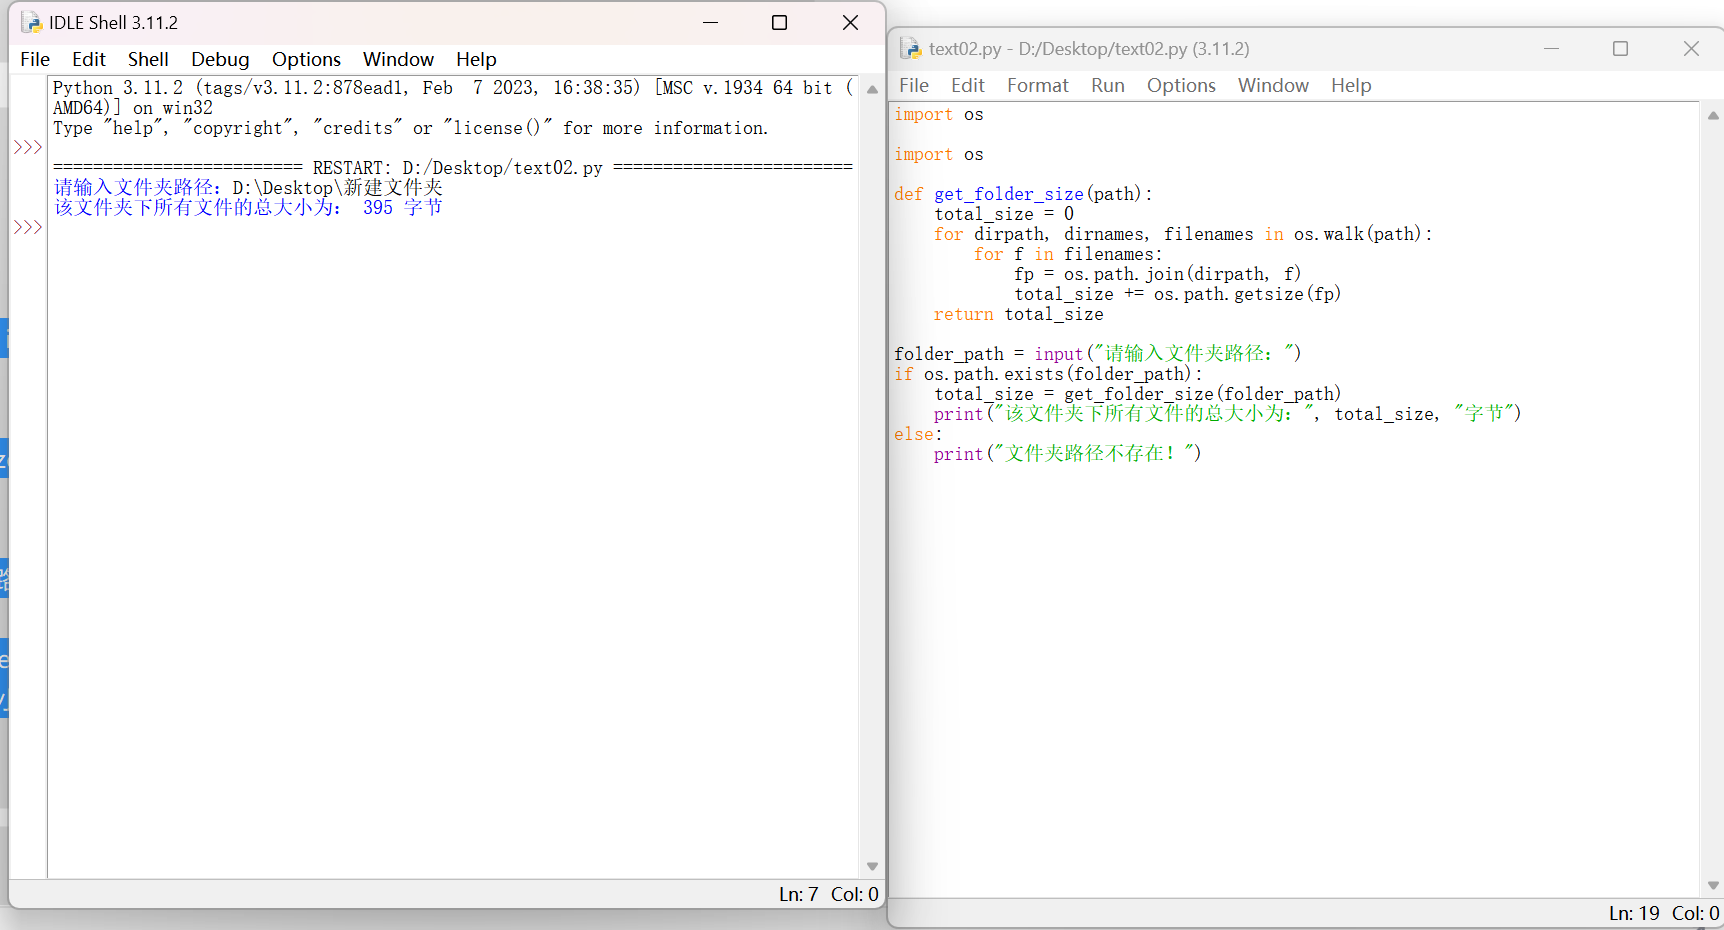Open the Format menu in the editor
This screenshot has height=930, width=1724.
tap(1037, 85)
